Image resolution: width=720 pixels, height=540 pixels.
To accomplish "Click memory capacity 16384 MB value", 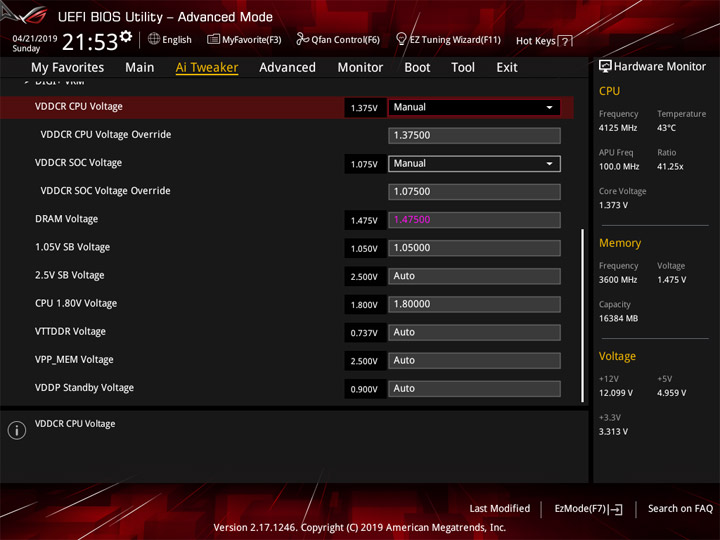I will point(619,319).
